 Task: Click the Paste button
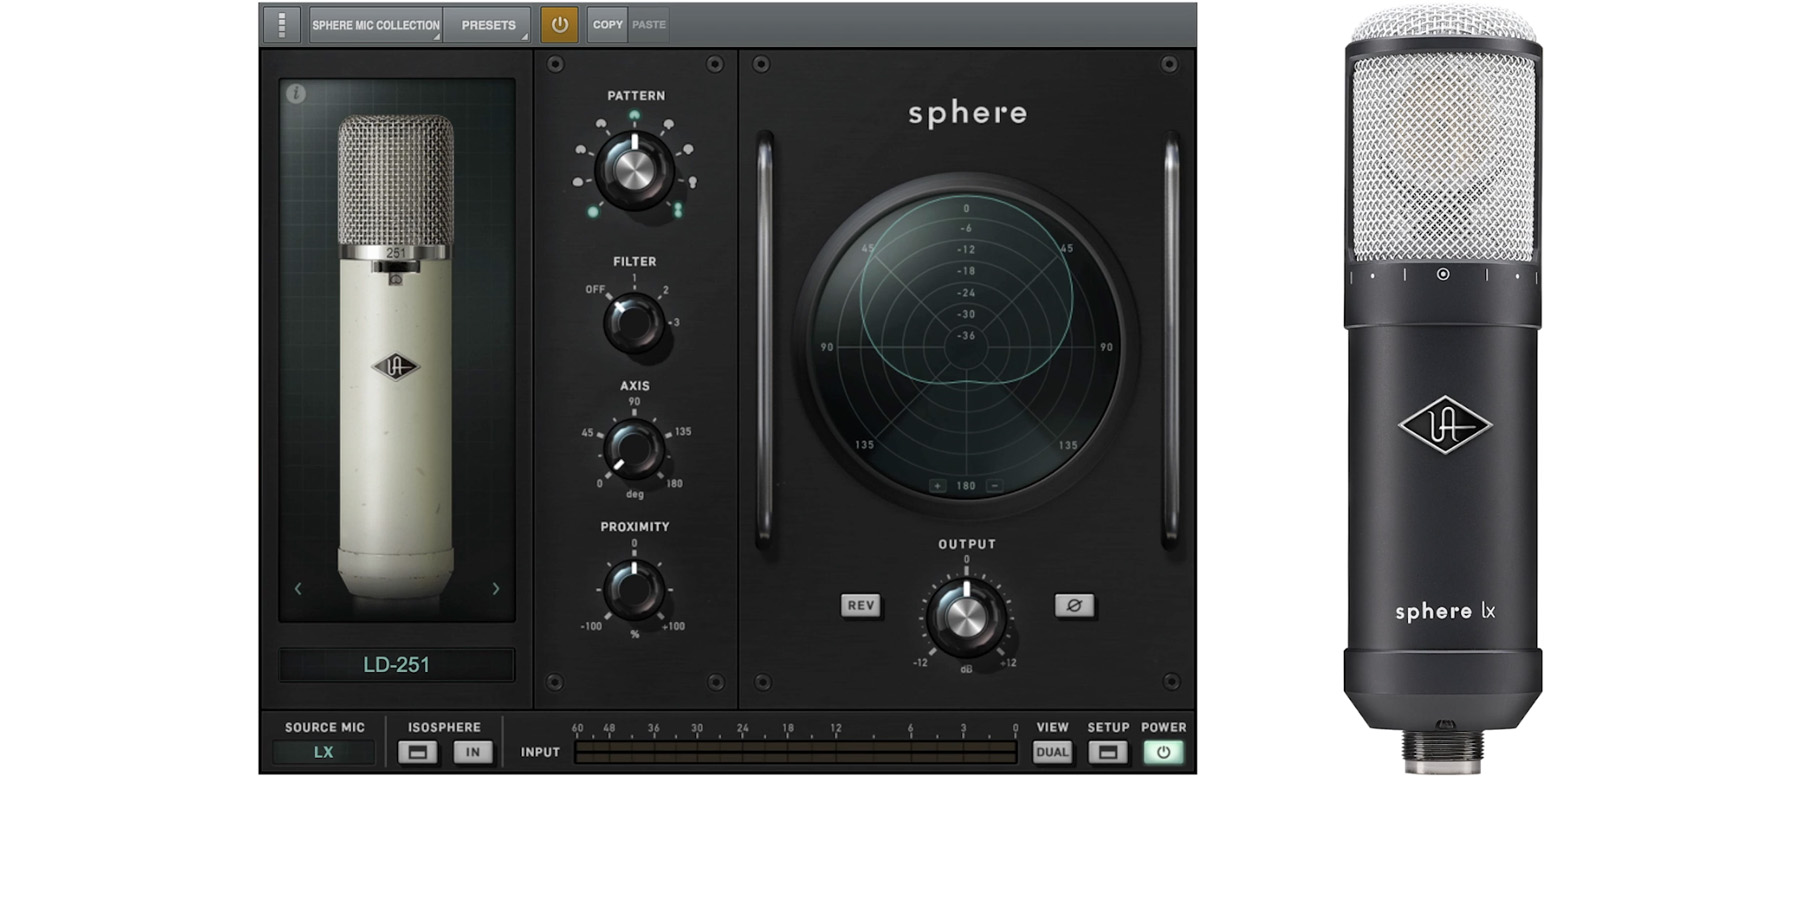pyautogui.click(x=649, y=25)
